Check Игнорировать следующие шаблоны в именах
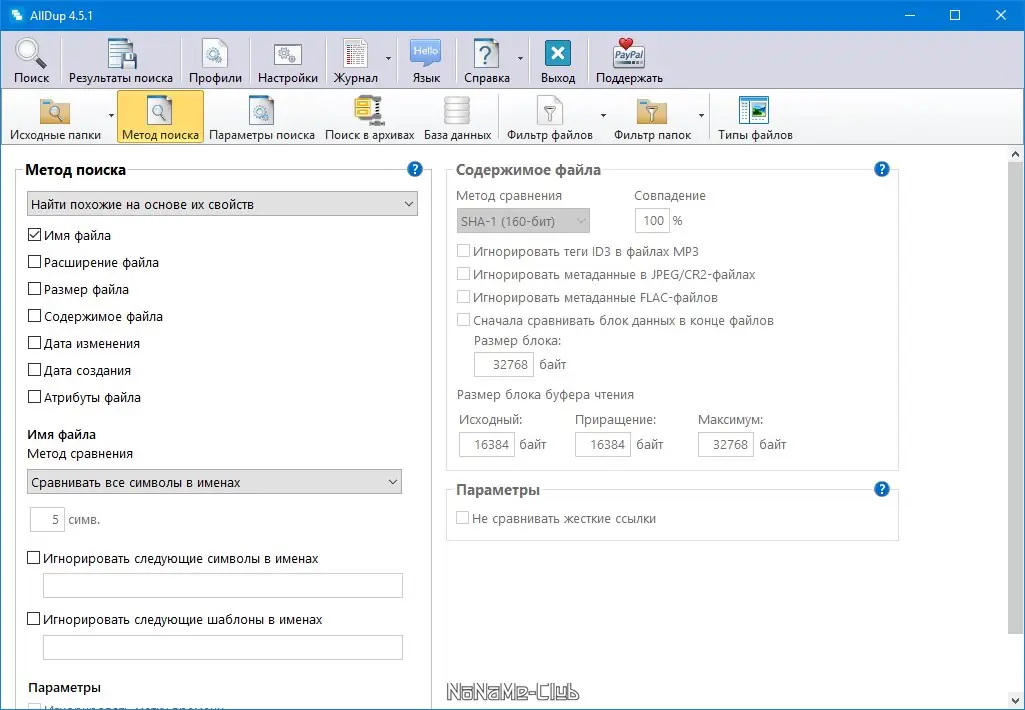 click(33, 618)
